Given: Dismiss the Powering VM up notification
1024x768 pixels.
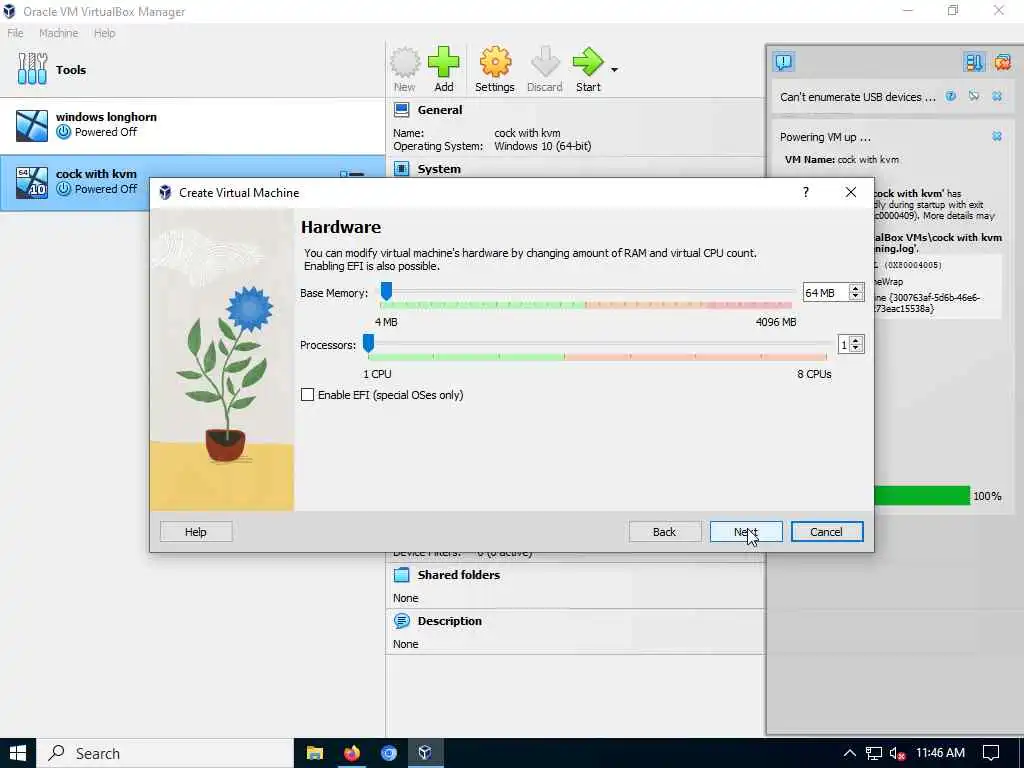Looking at the screenshot, I should [997, 136].
